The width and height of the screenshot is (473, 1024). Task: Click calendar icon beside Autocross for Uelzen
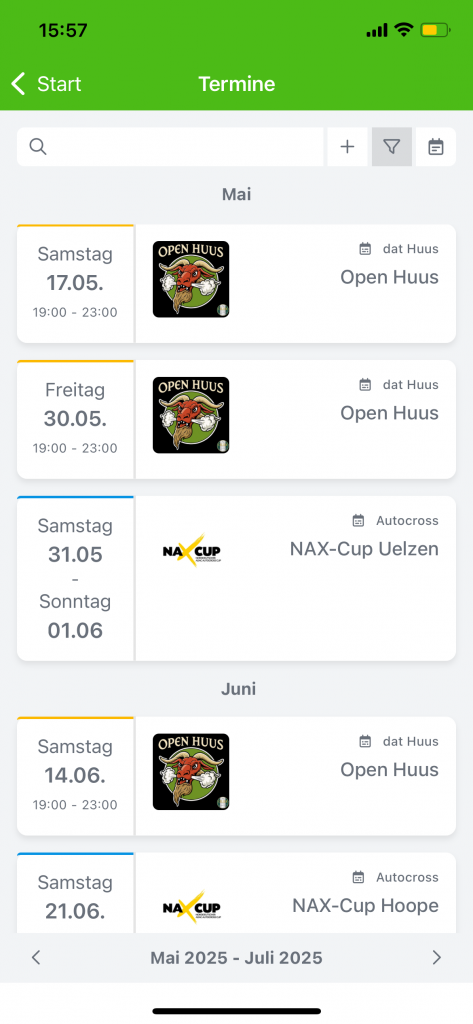pyautogui.click(x=358, y=520)
